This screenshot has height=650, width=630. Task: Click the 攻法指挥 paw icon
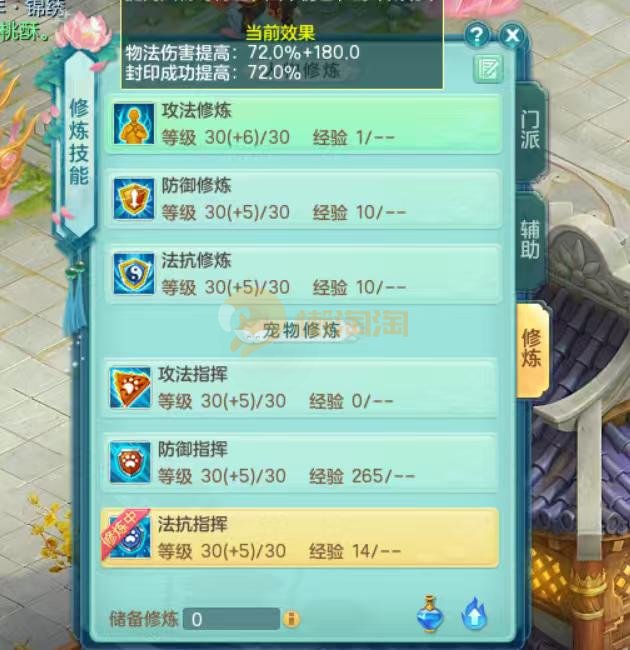coord(130,388)
